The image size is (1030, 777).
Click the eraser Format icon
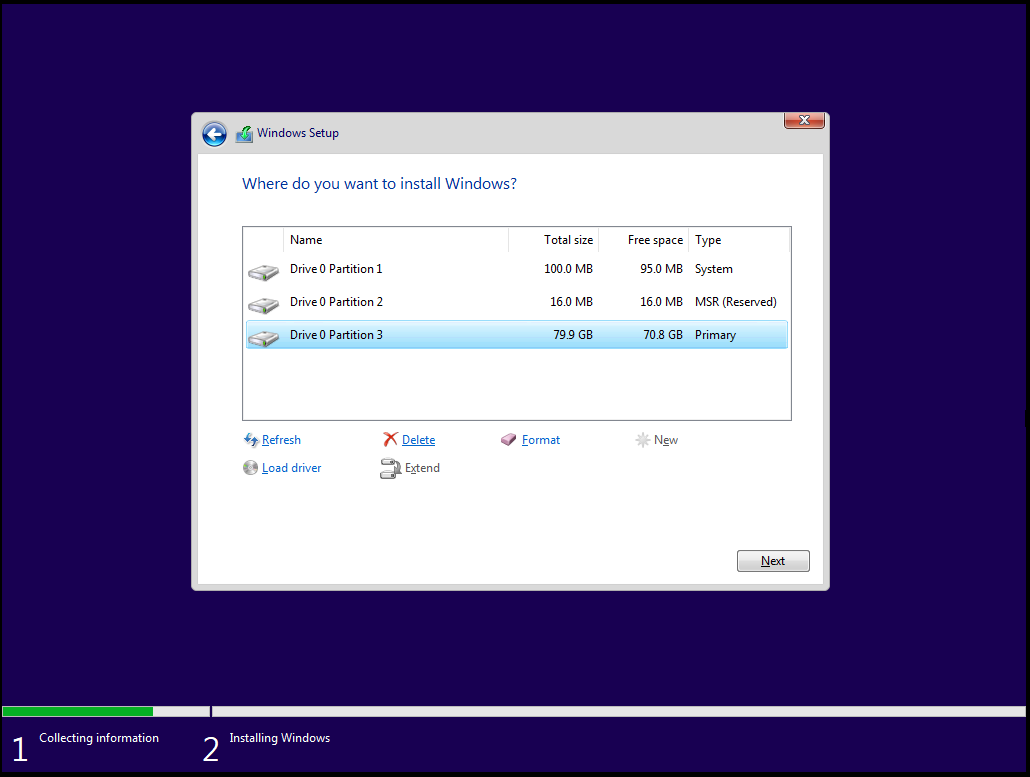pos(508,439)
